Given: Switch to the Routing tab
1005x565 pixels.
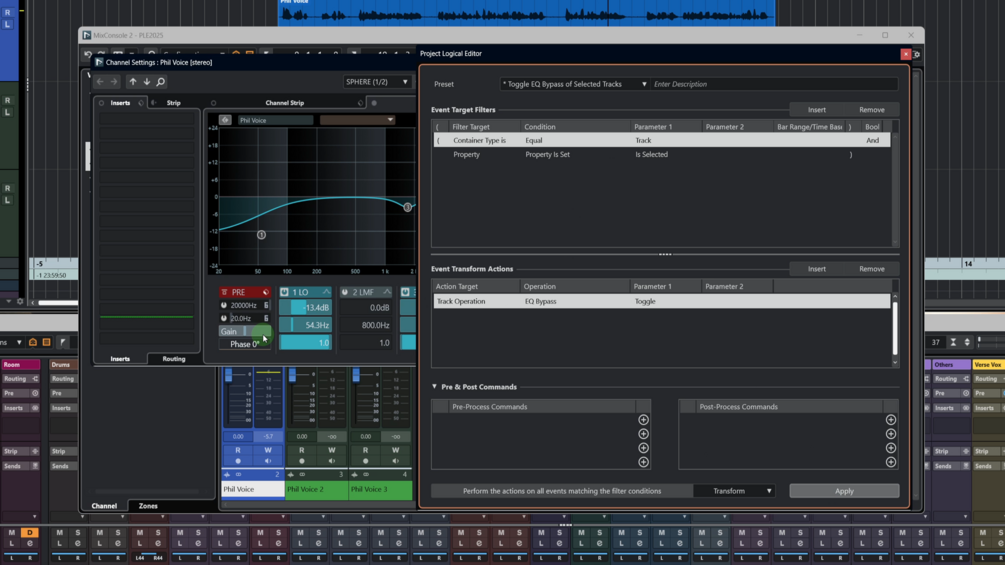Looking at the screenshot, I should (x=173, y=359).
